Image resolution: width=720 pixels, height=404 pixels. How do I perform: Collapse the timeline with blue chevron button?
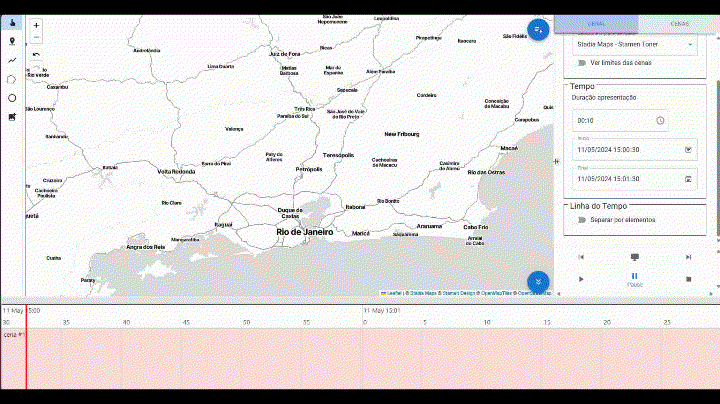538,282
